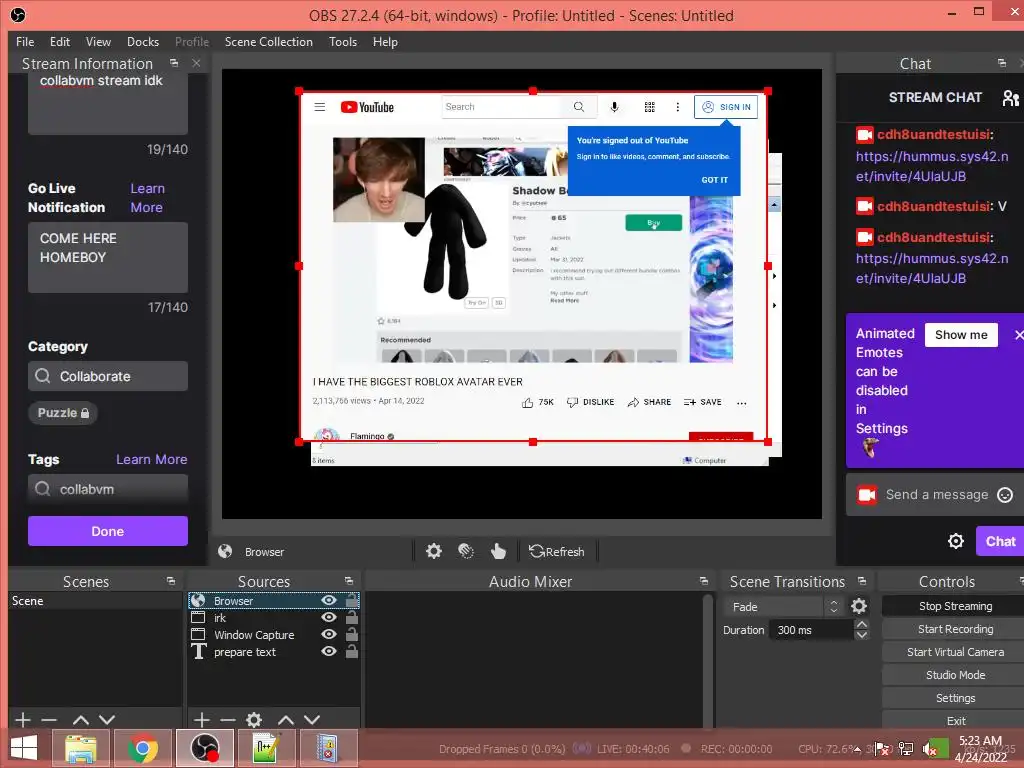Click Stop Streaming button
This screenshot has width=1024, height=768.
(x=955, y=606)
